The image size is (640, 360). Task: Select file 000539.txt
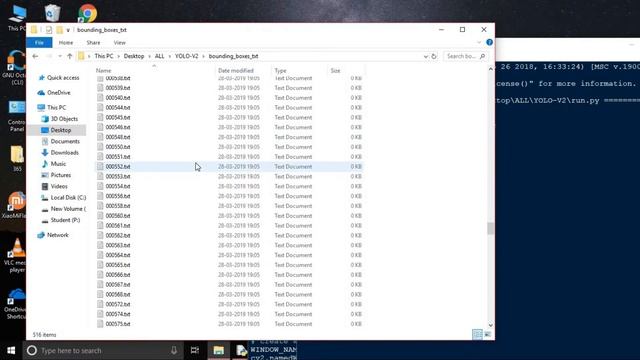pos(229,88)
